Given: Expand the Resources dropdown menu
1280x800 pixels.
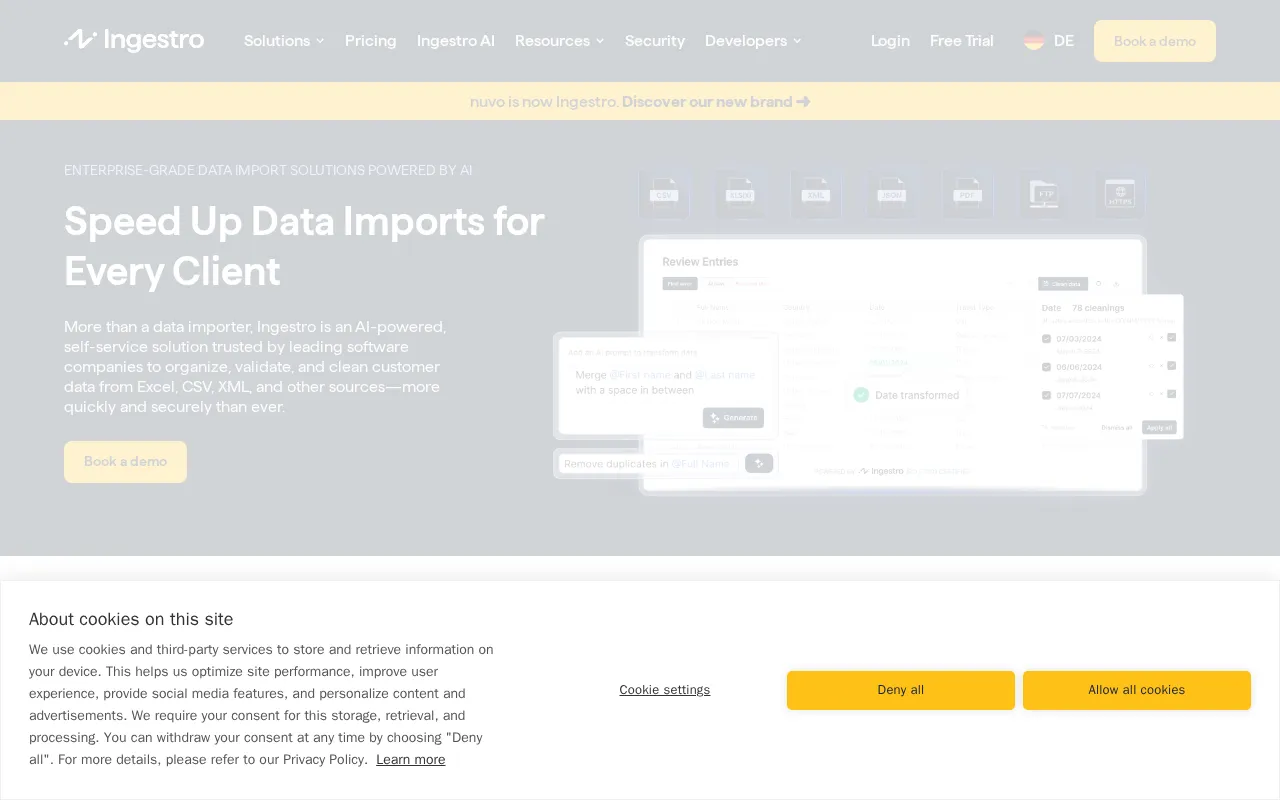Looking at the screenshot, I should pos(560,41).
